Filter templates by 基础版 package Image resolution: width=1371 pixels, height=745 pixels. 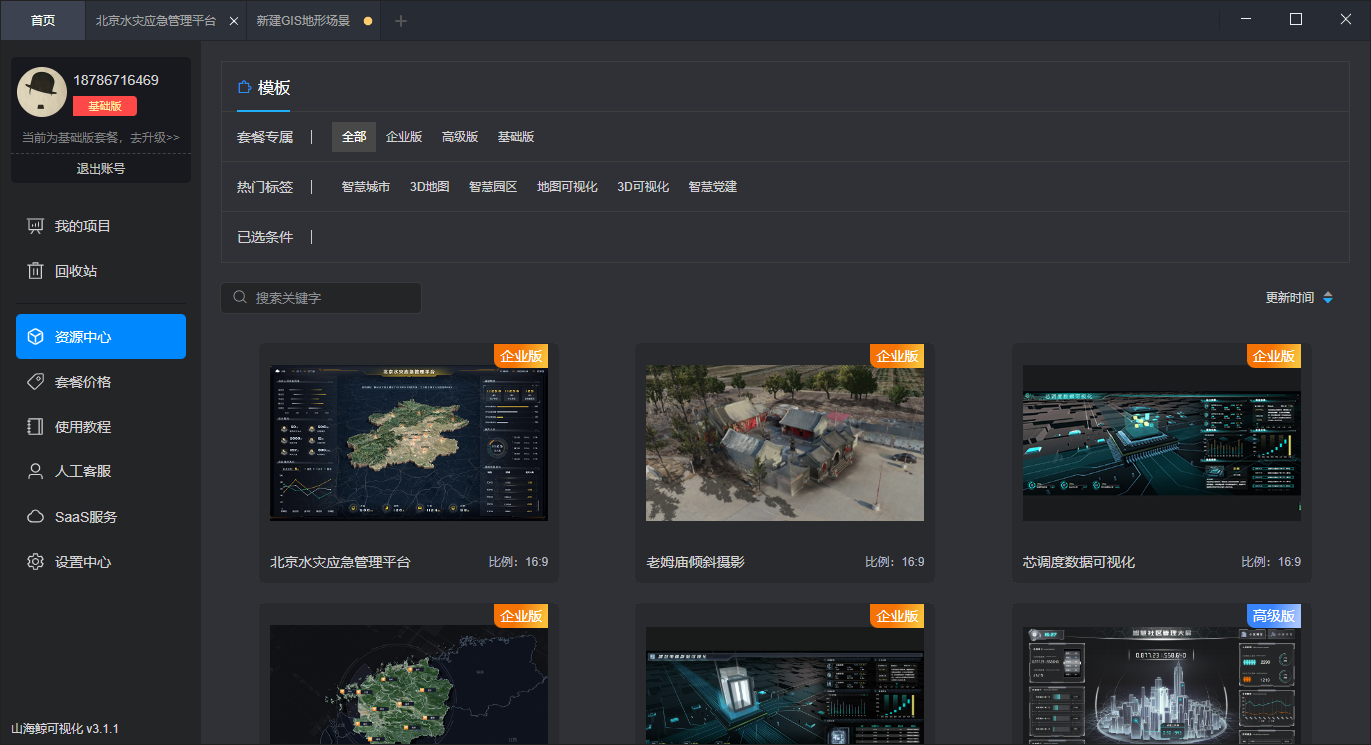pos(516,137)
